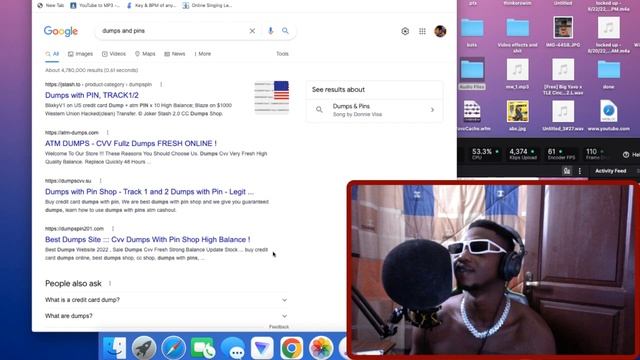Open the More search filters dropdown
This screenshot has width=640, height=360.
202,54
